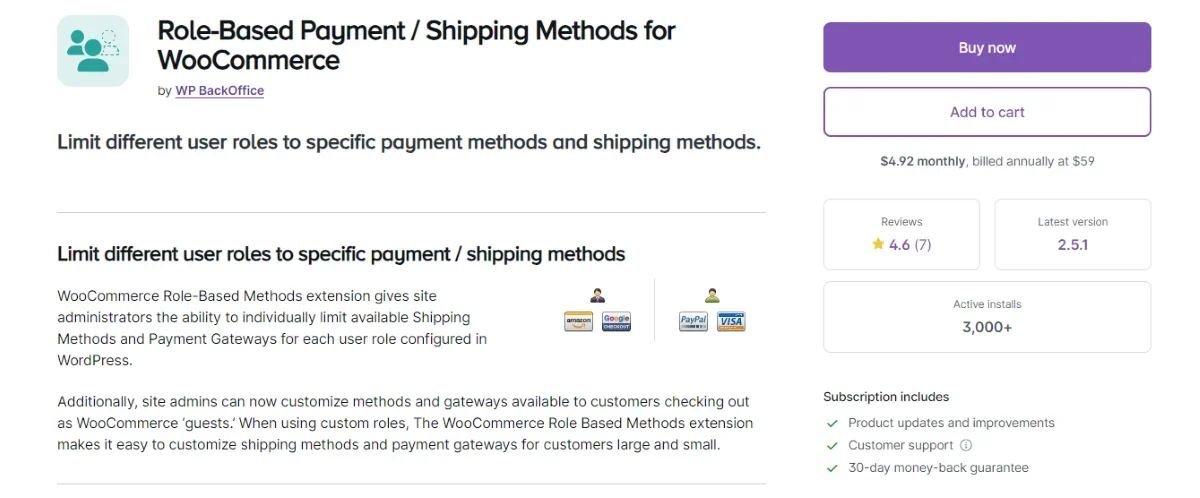Image resolution: width=1200 pixels, height=498 pixels.
Task: Click the businessman user icon in suit
Action: point(597,295)
